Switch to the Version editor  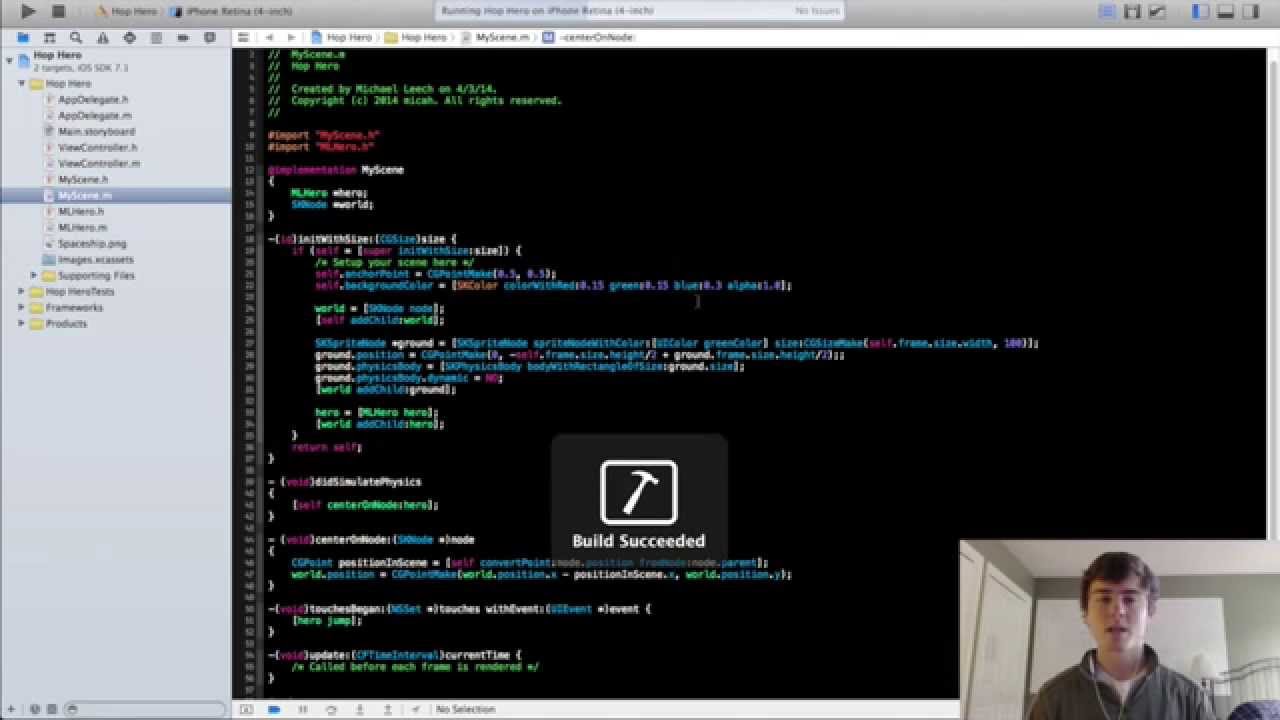[1157, 11]
